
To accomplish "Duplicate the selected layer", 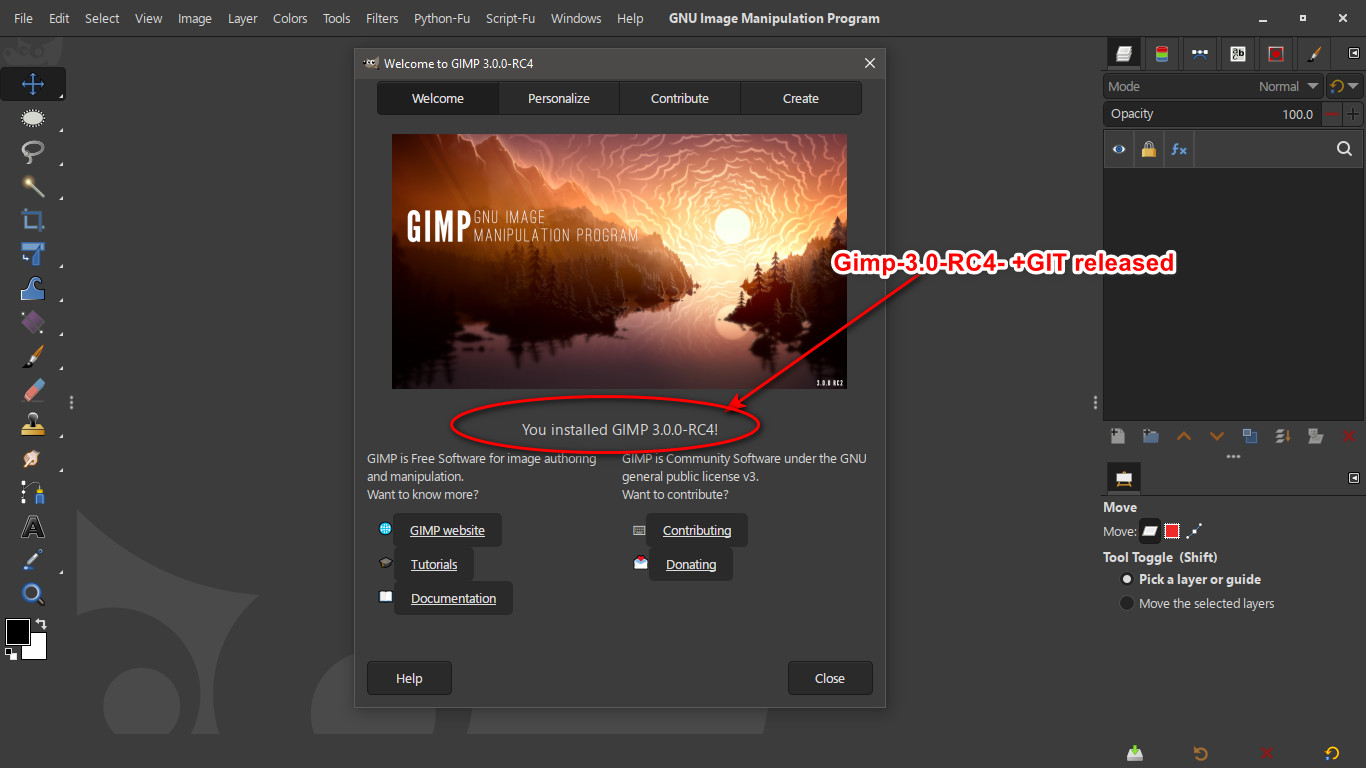I will pyautogui.click(x=1250, y=436).
